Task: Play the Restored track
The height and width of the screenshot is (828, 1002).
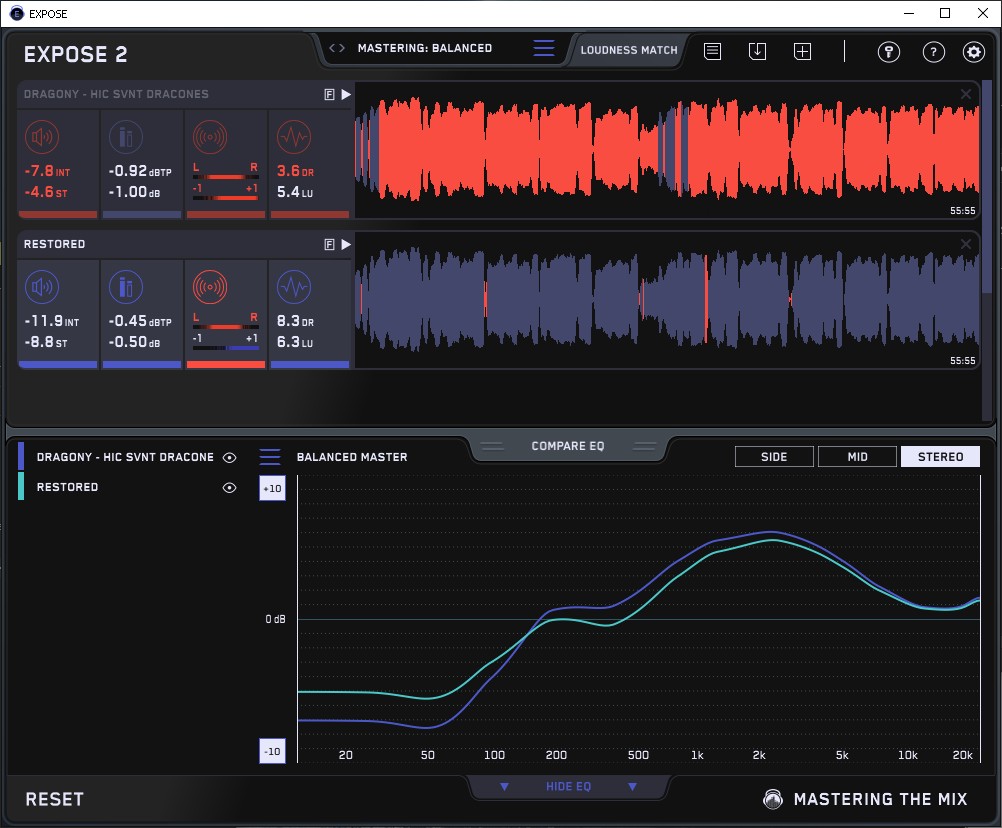Action: tap(346, 244)
